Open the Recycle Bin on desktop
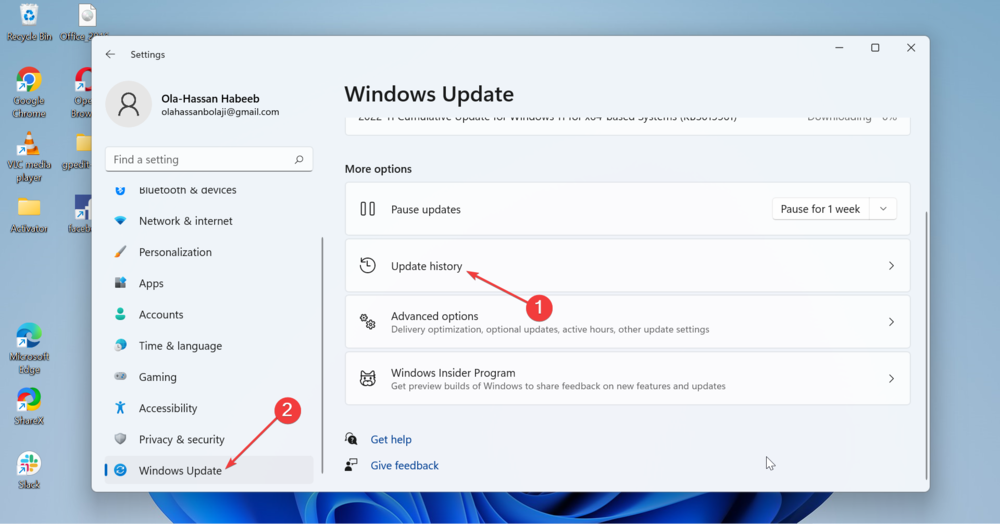 pos(29,22)
